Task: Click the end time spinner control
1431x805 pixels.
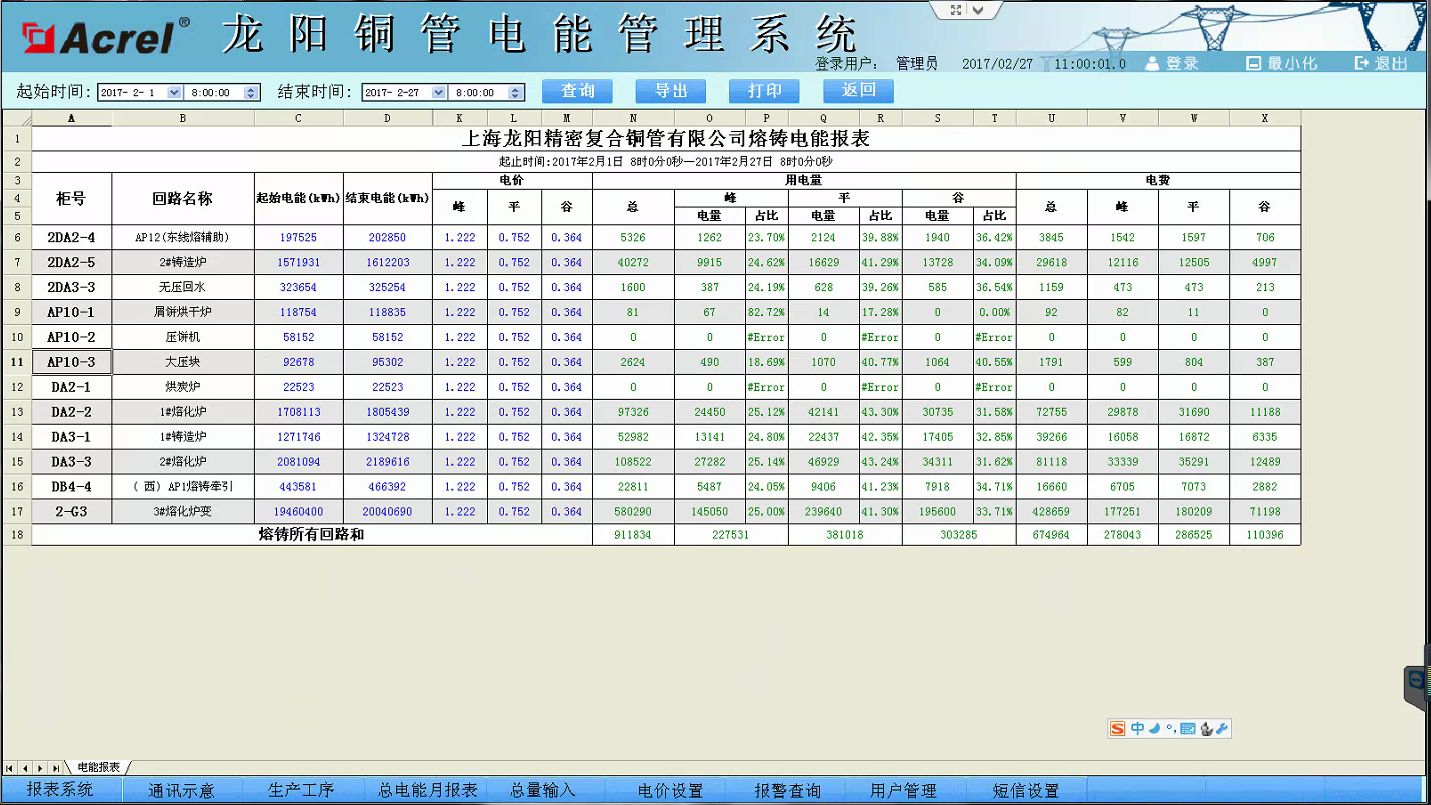Action: click(515, 92)
